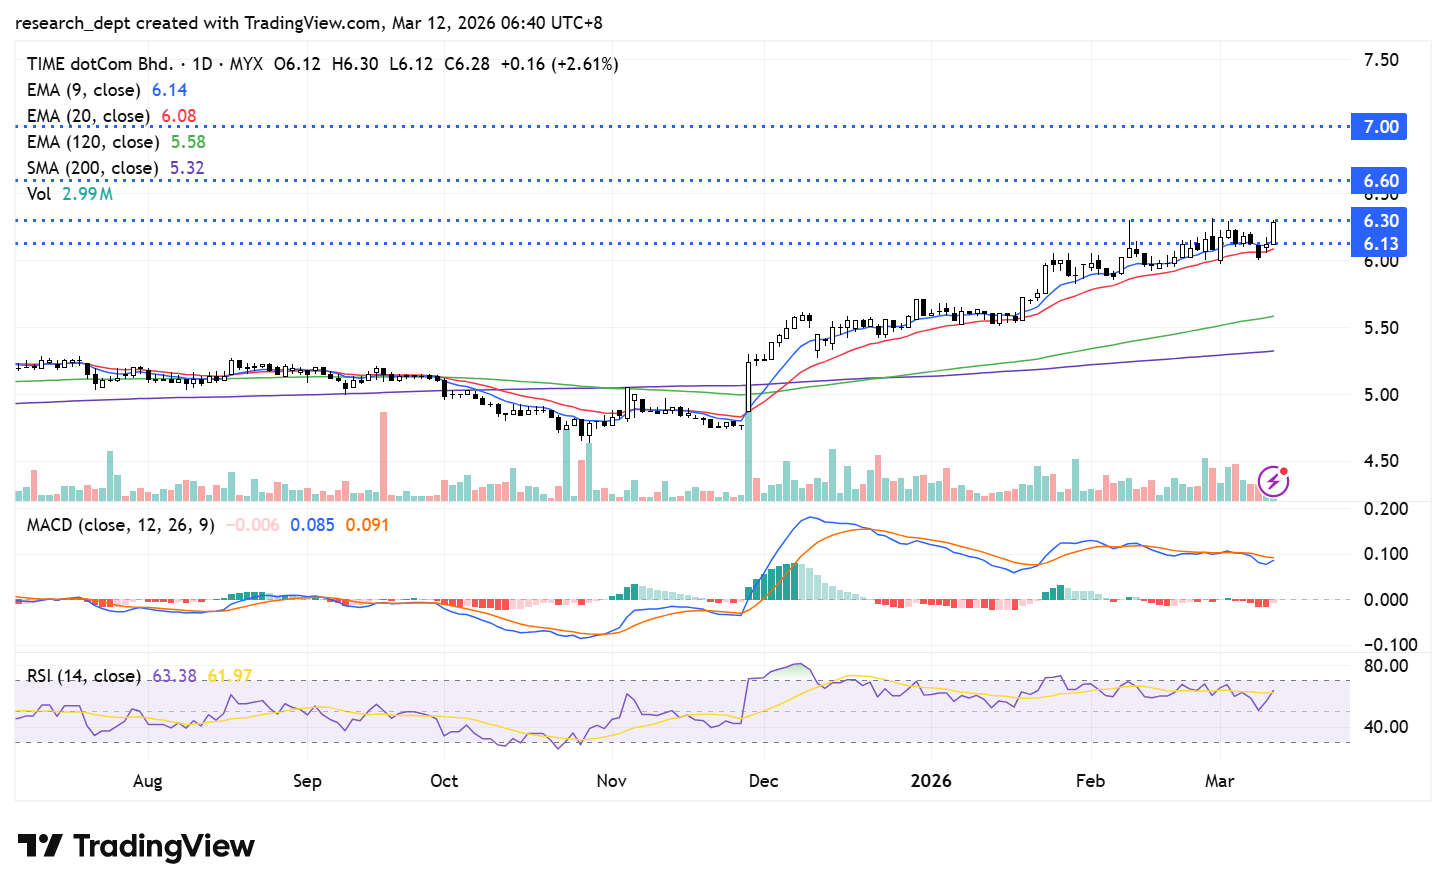The image size is (1446, 891).
Task: Select the 7.00 blue price level label
Action: pyautogui.click(x=1379, y=127)
